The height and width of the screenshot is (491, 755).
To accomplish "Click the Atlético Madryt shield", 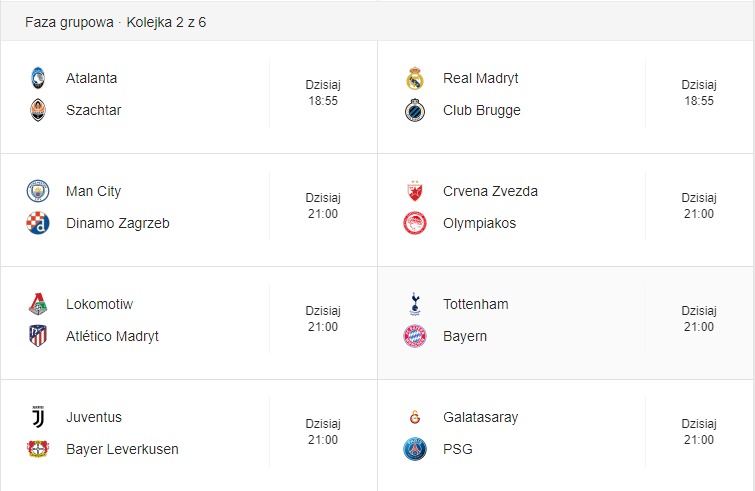I will click(x=38, y=336).
